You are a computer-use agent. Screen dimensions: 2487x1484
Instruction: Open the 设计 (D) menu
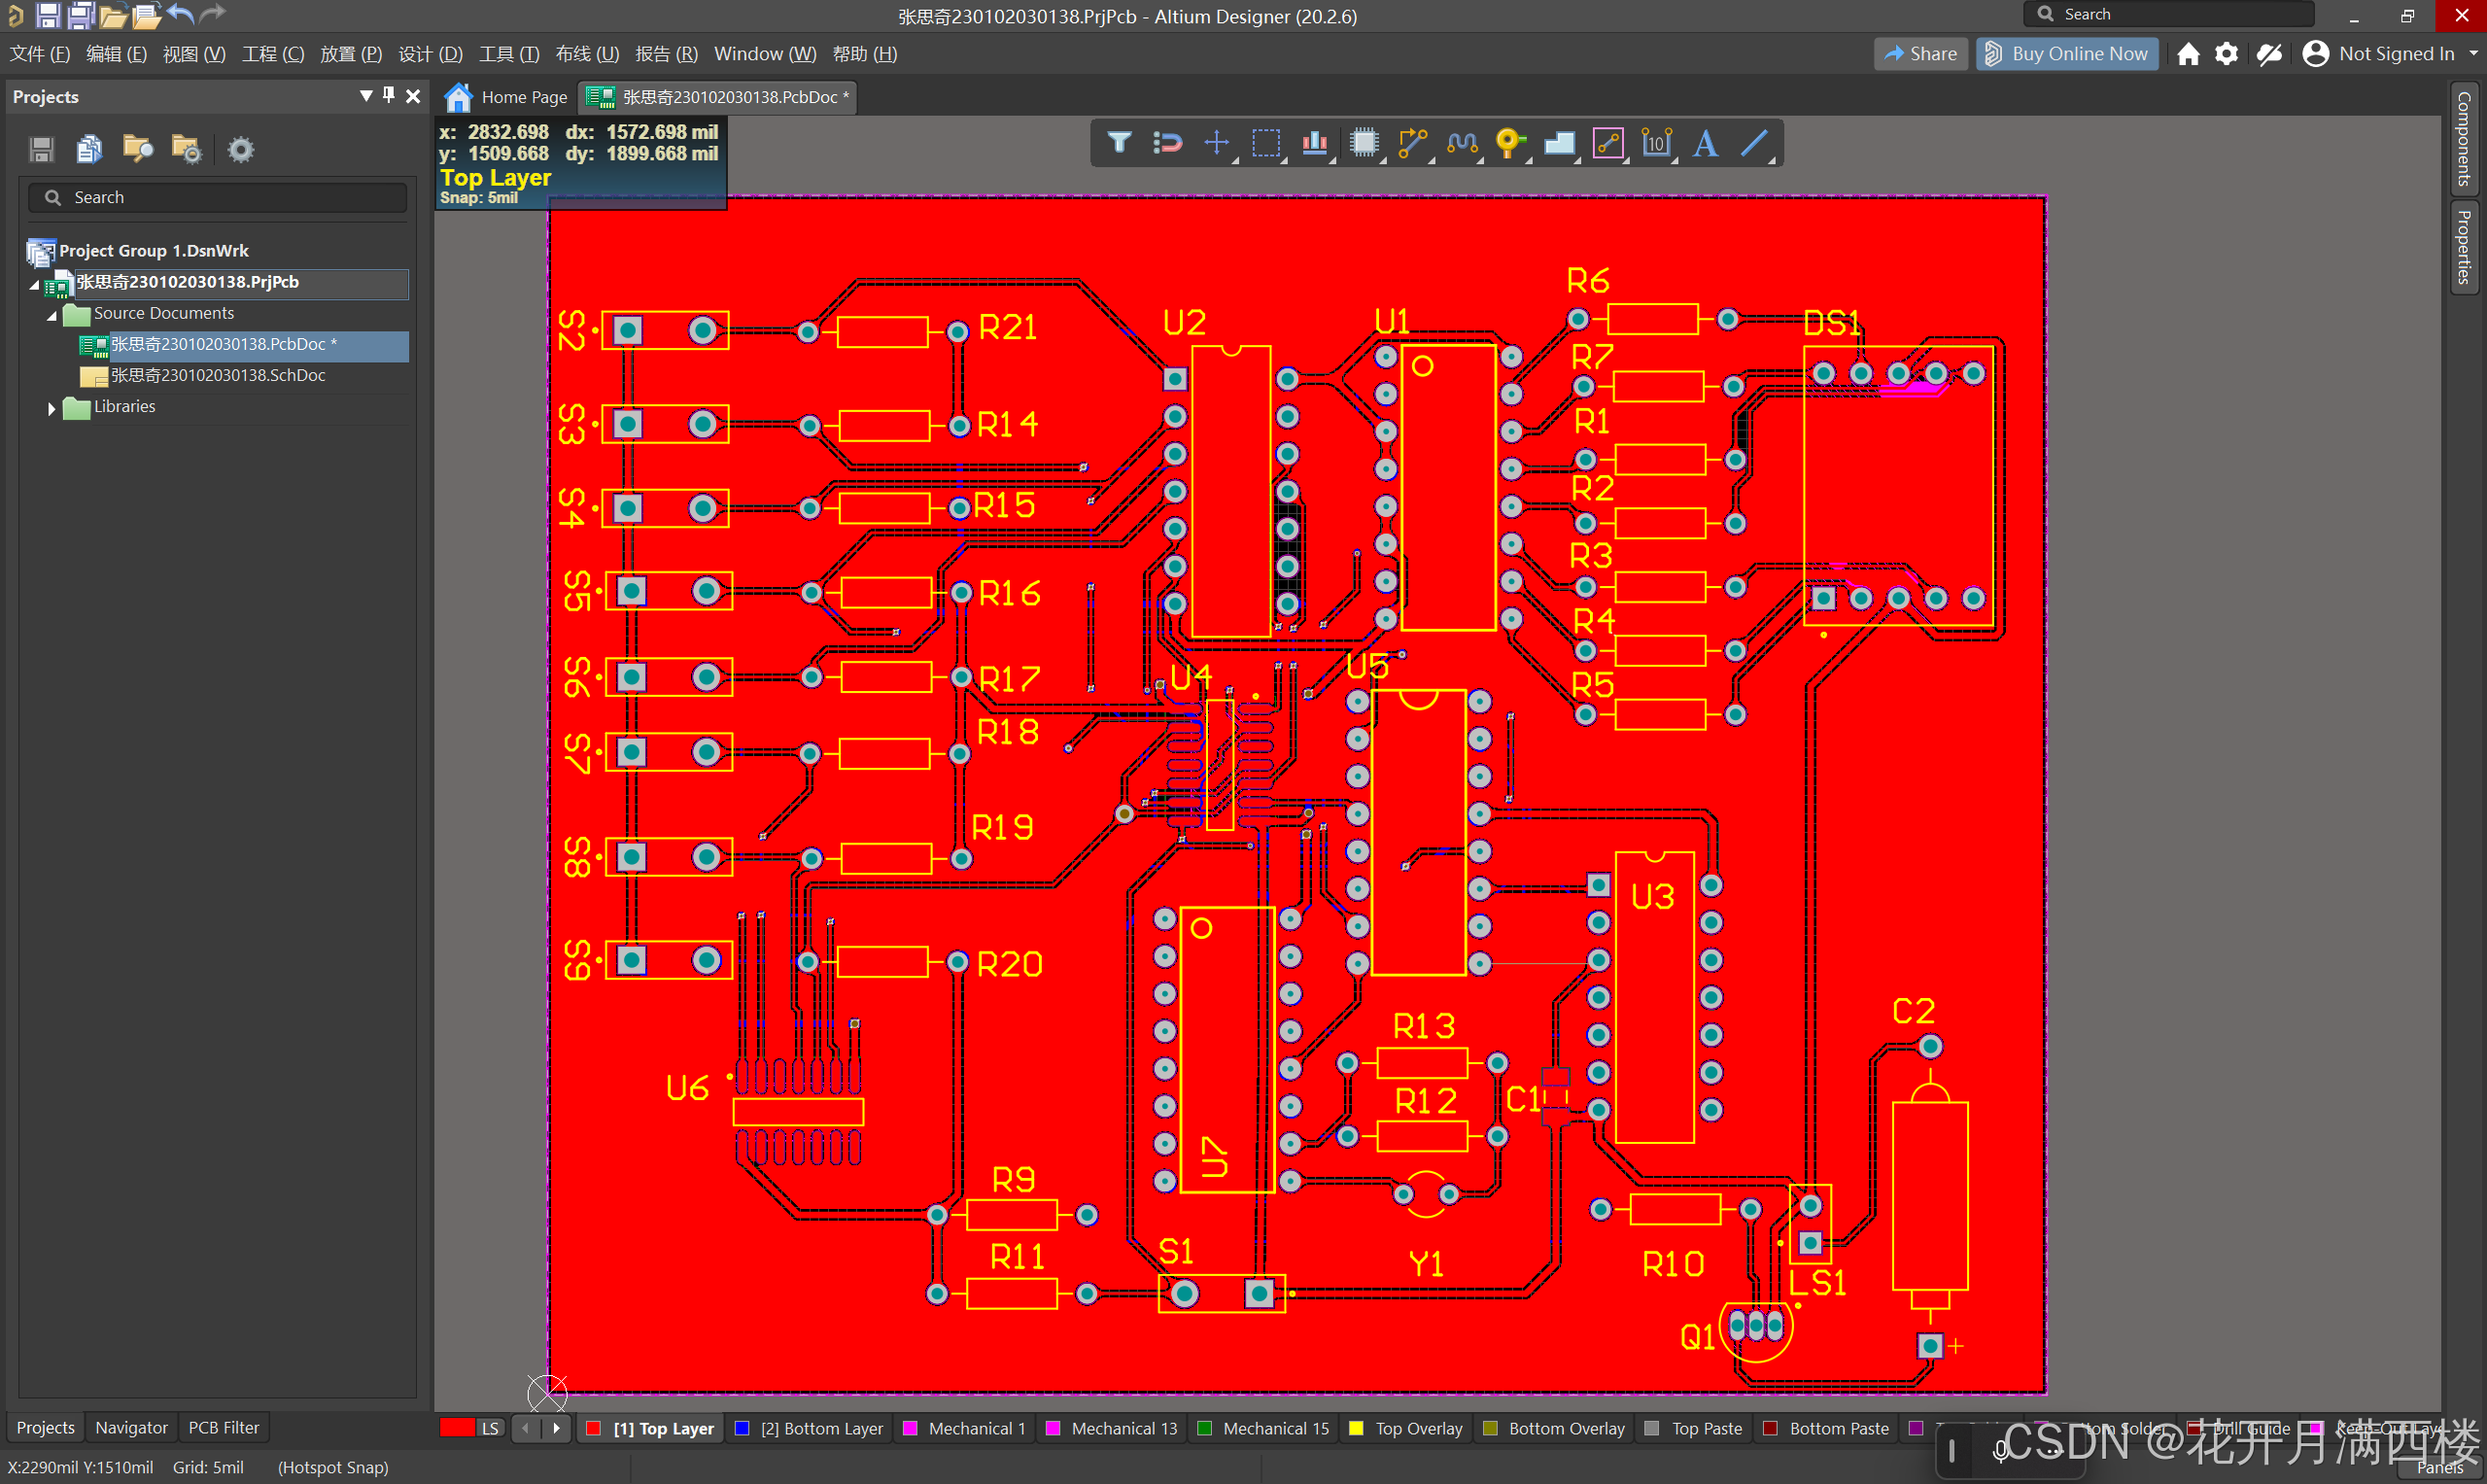(x=430, y=54)
